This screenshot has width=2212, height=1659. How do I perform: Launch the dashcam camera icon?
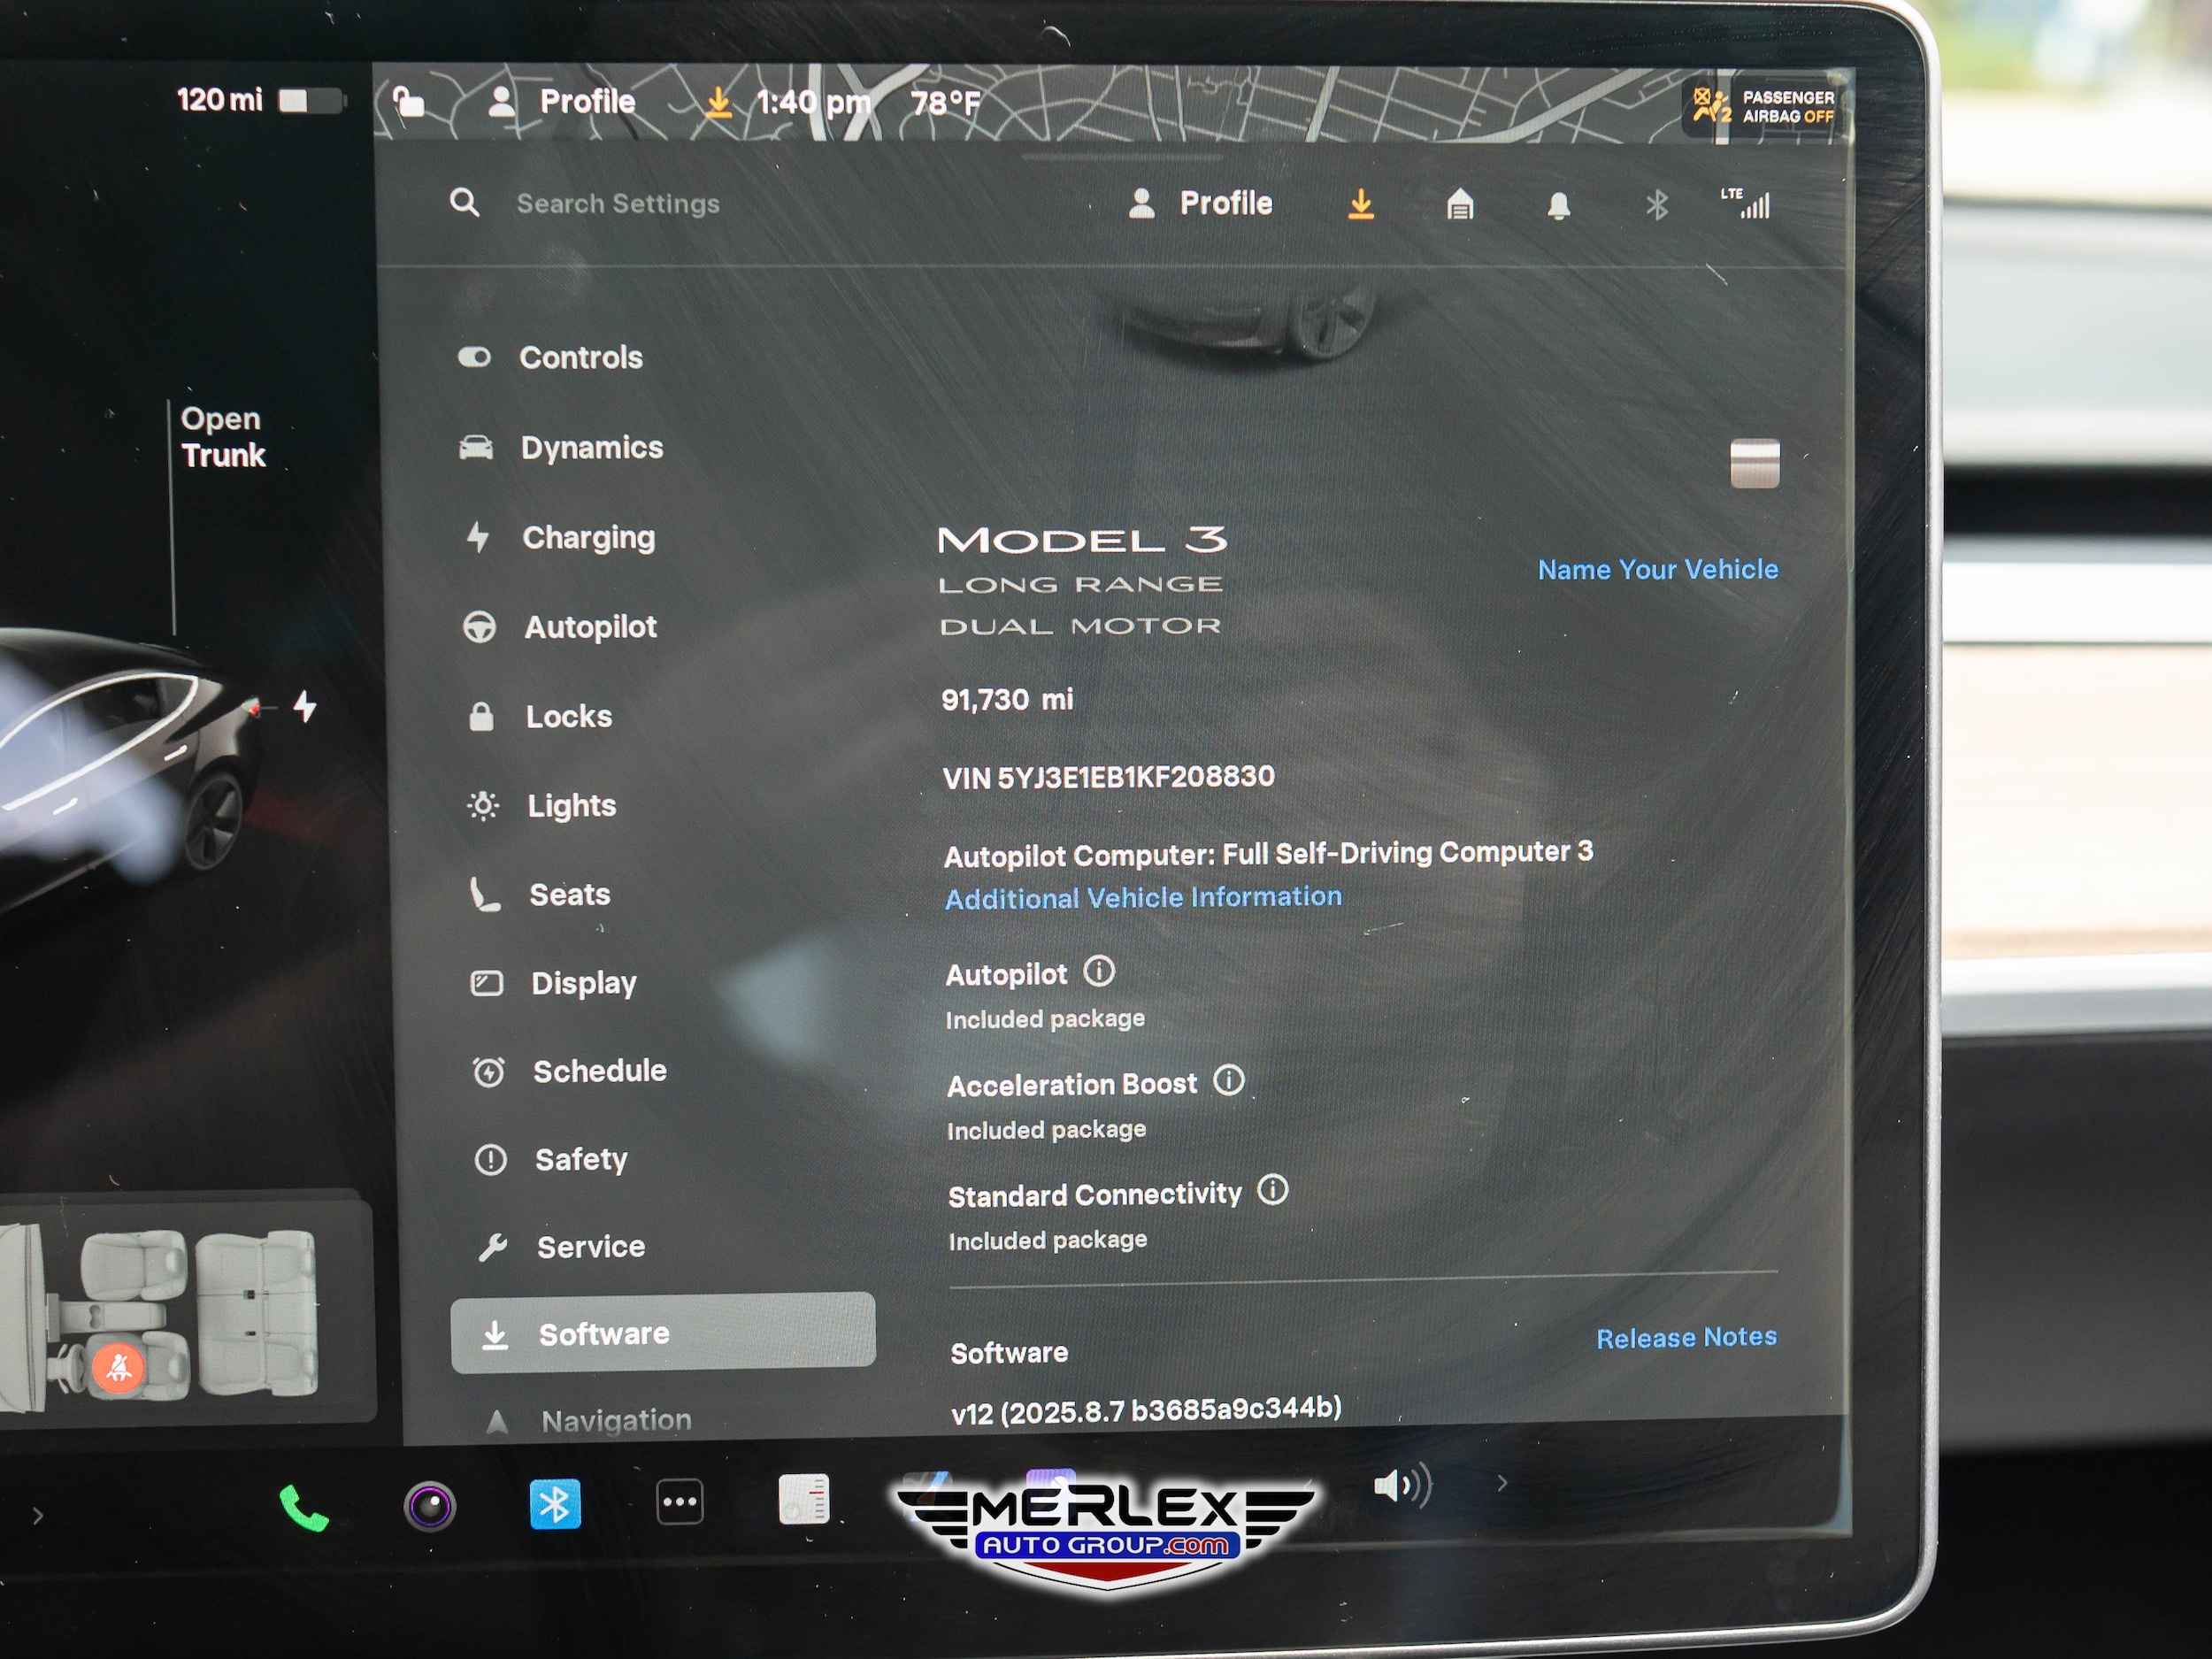430,1506
